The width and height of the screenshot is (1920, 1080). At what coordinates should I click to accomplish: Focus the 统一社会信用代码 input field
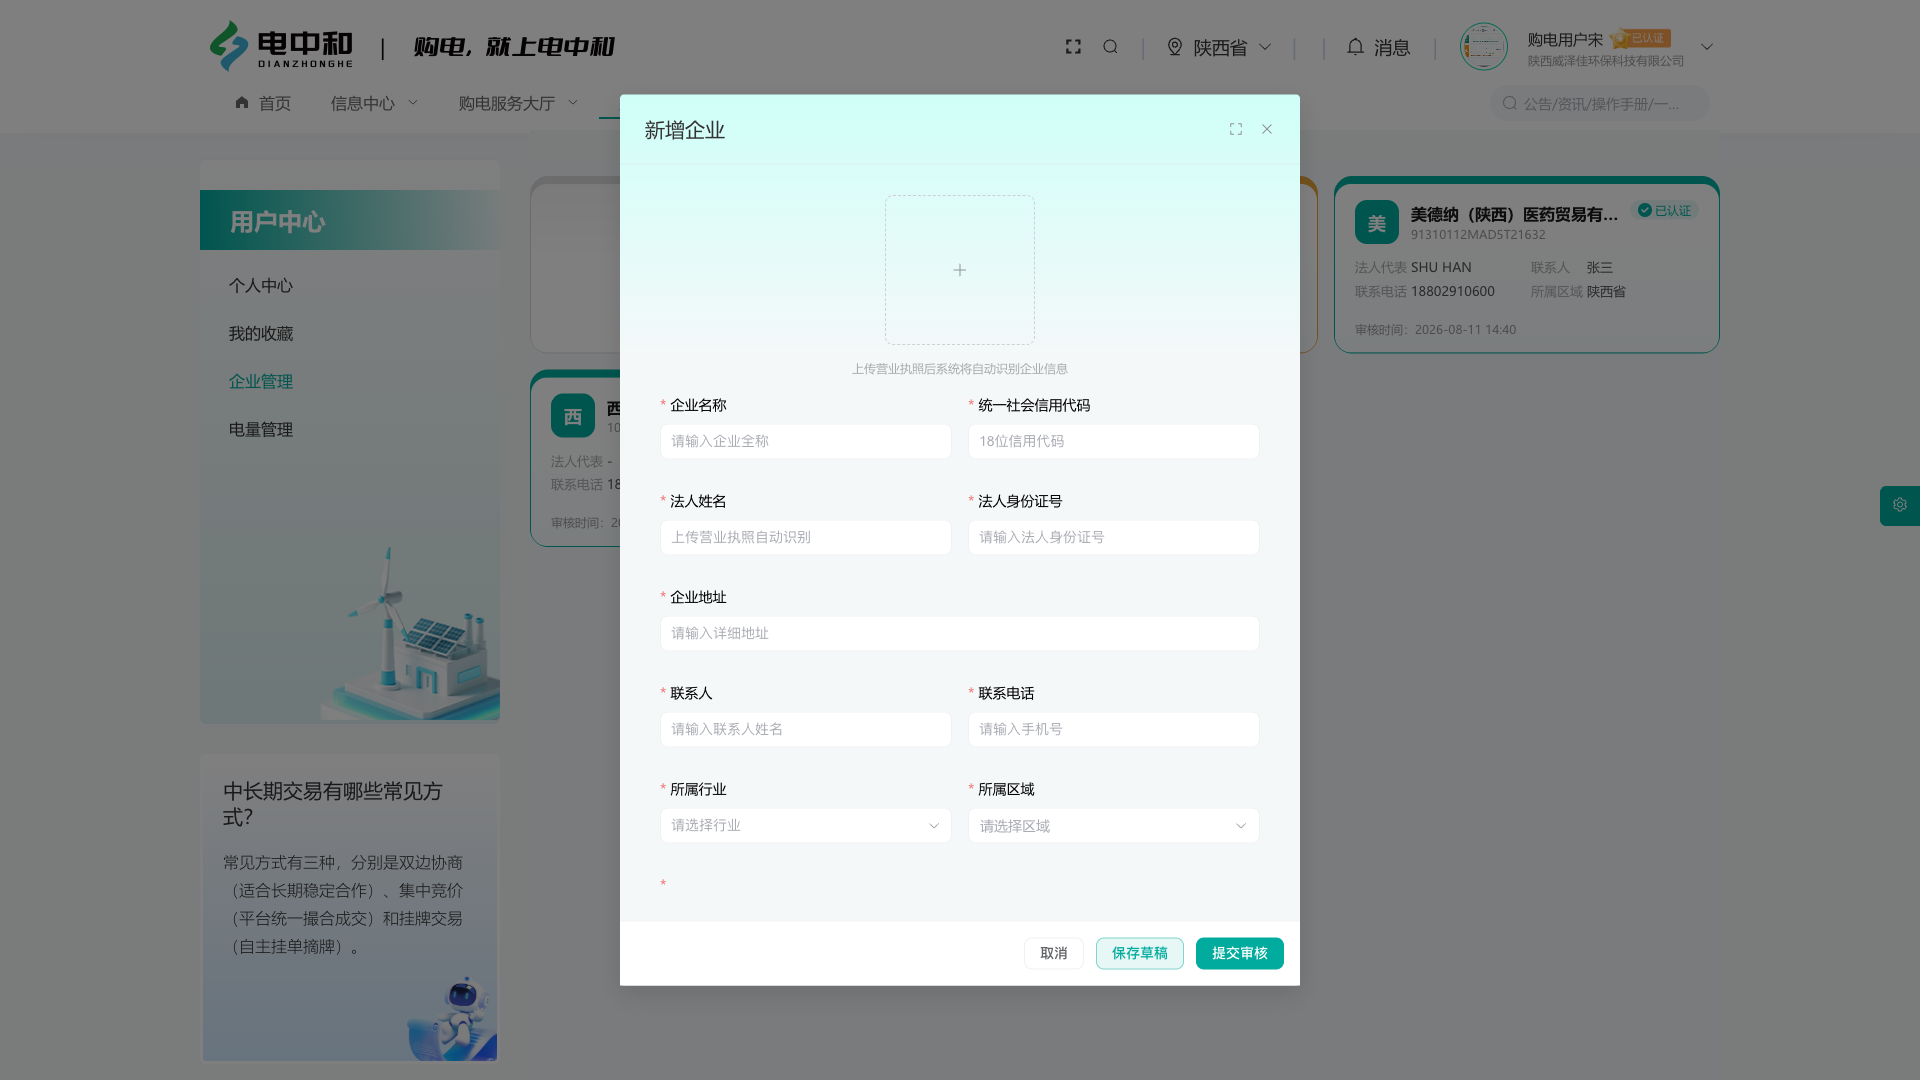(x=1114, y=441)
